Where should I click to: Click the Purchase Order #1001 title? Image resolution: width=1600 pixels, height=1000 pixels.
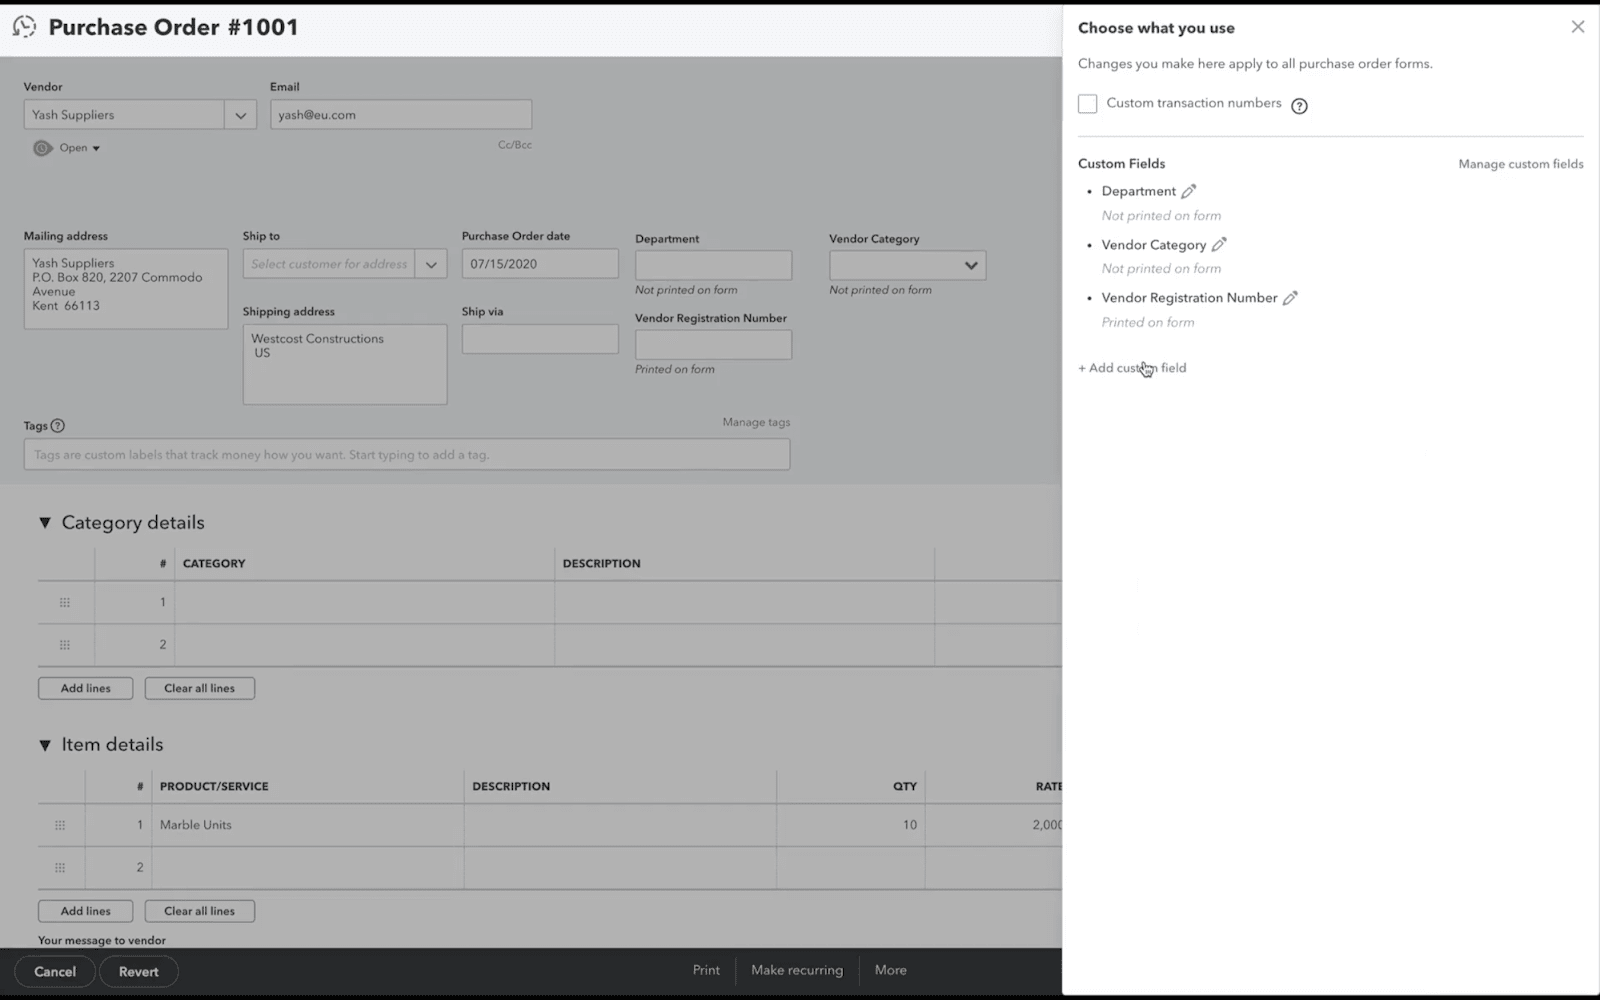click(174, 27)
